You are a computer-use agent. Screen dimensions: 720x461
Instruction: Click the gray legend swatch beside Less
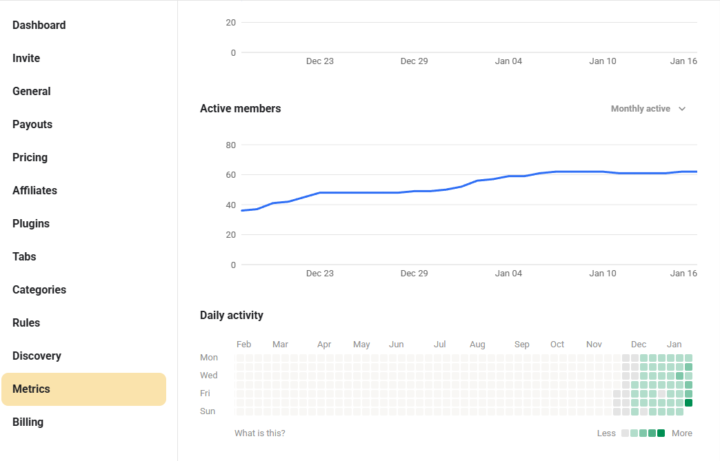click(x=626, y=433)
